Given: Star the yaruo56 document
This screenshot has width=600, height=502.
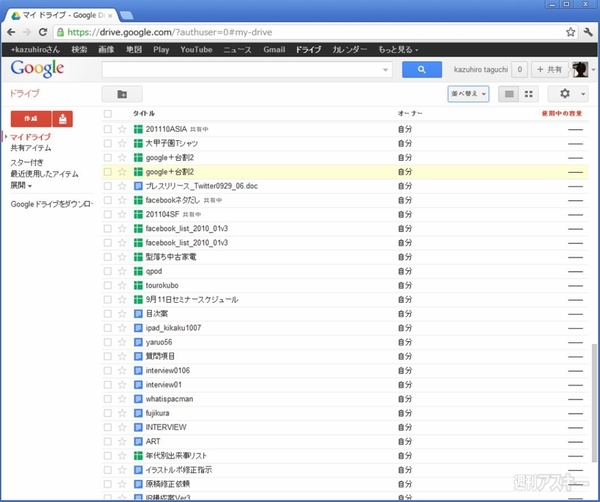Looking at the screenshot, I should 122,342.
